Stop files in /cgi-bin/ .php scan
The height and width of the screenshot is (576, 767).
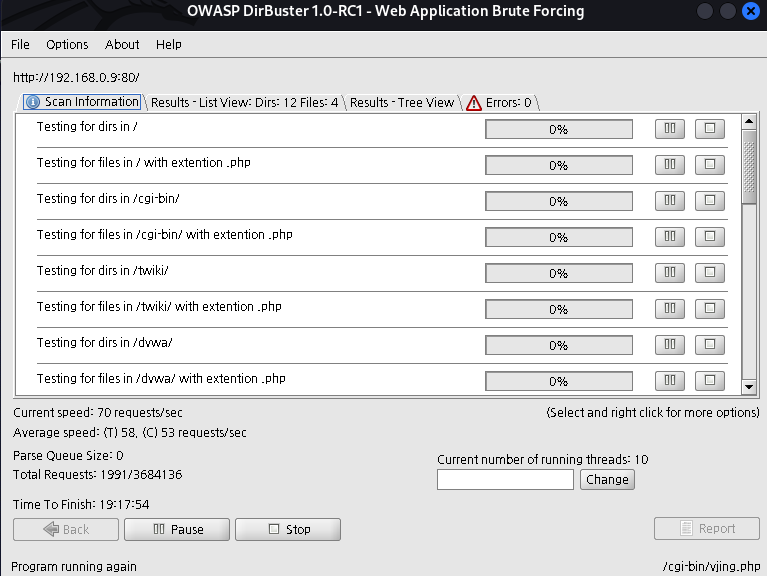click(710, 237)
